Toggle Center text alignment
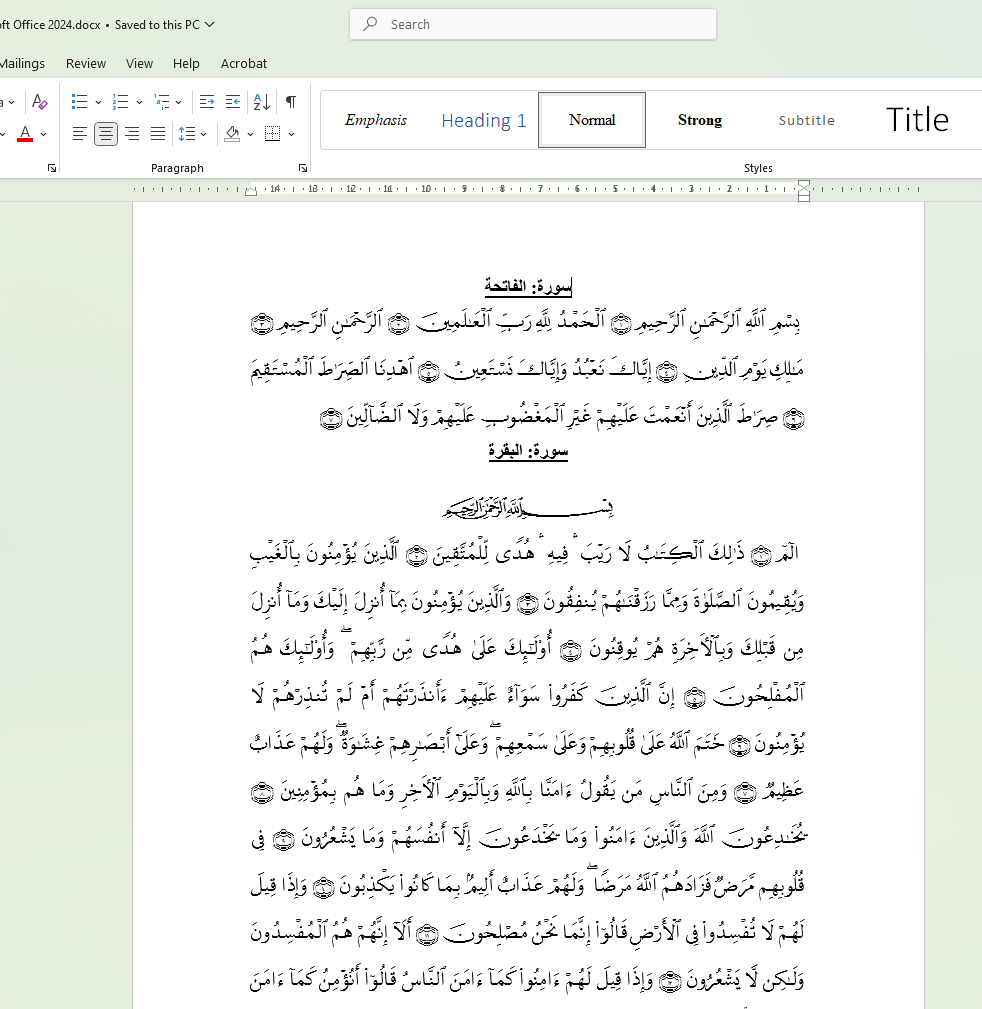This screenshot has width=982, height=1009. (x=106, y=134)
